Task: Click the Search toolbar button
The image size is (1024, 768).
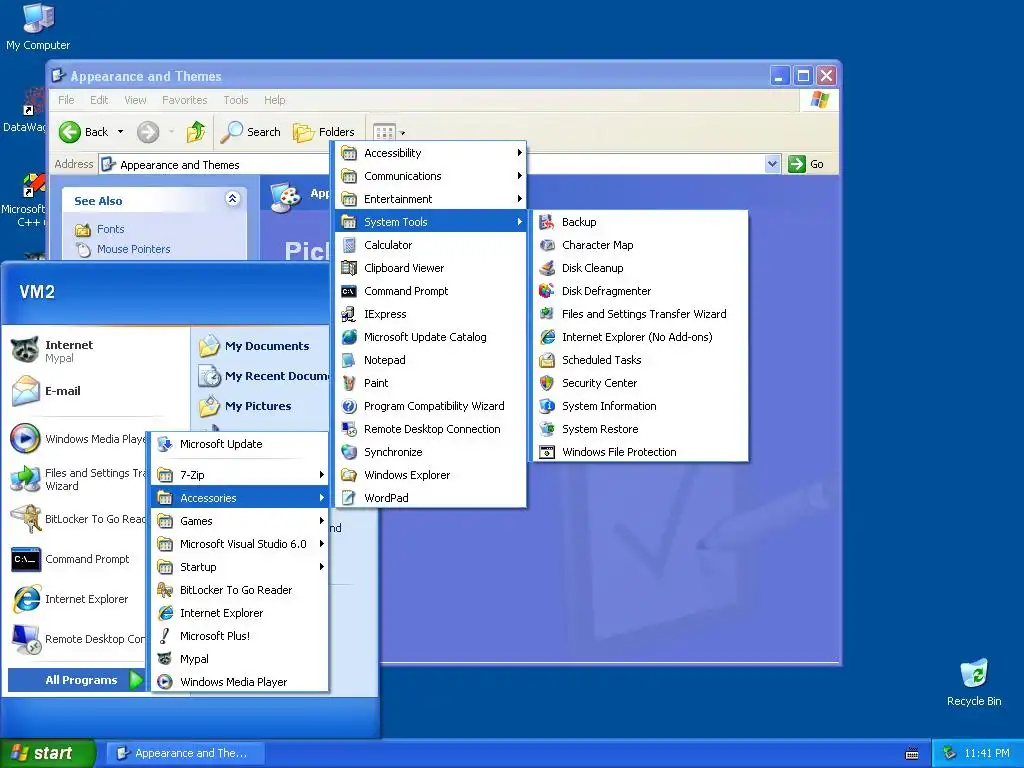Action: coord(251,132)
